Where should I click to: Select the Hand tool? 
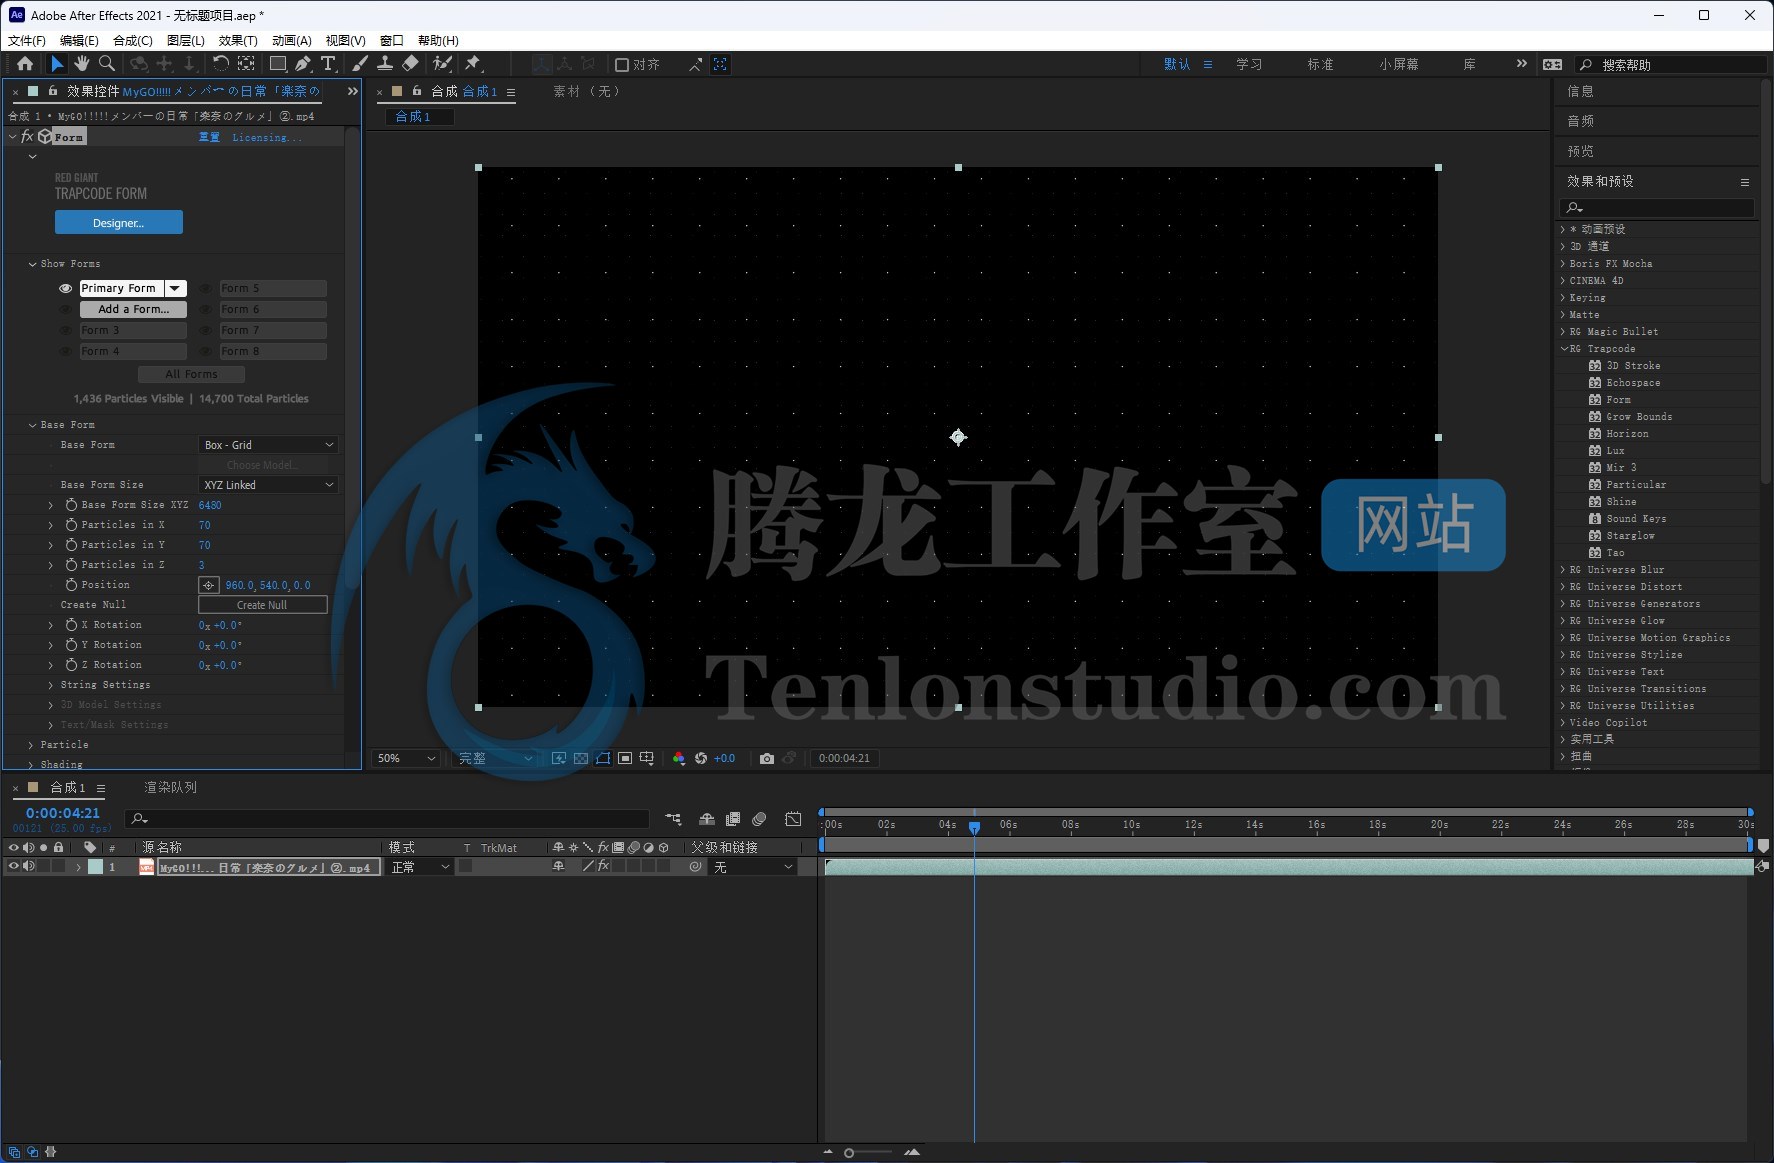pyautogui.click(x=81, y=64)
